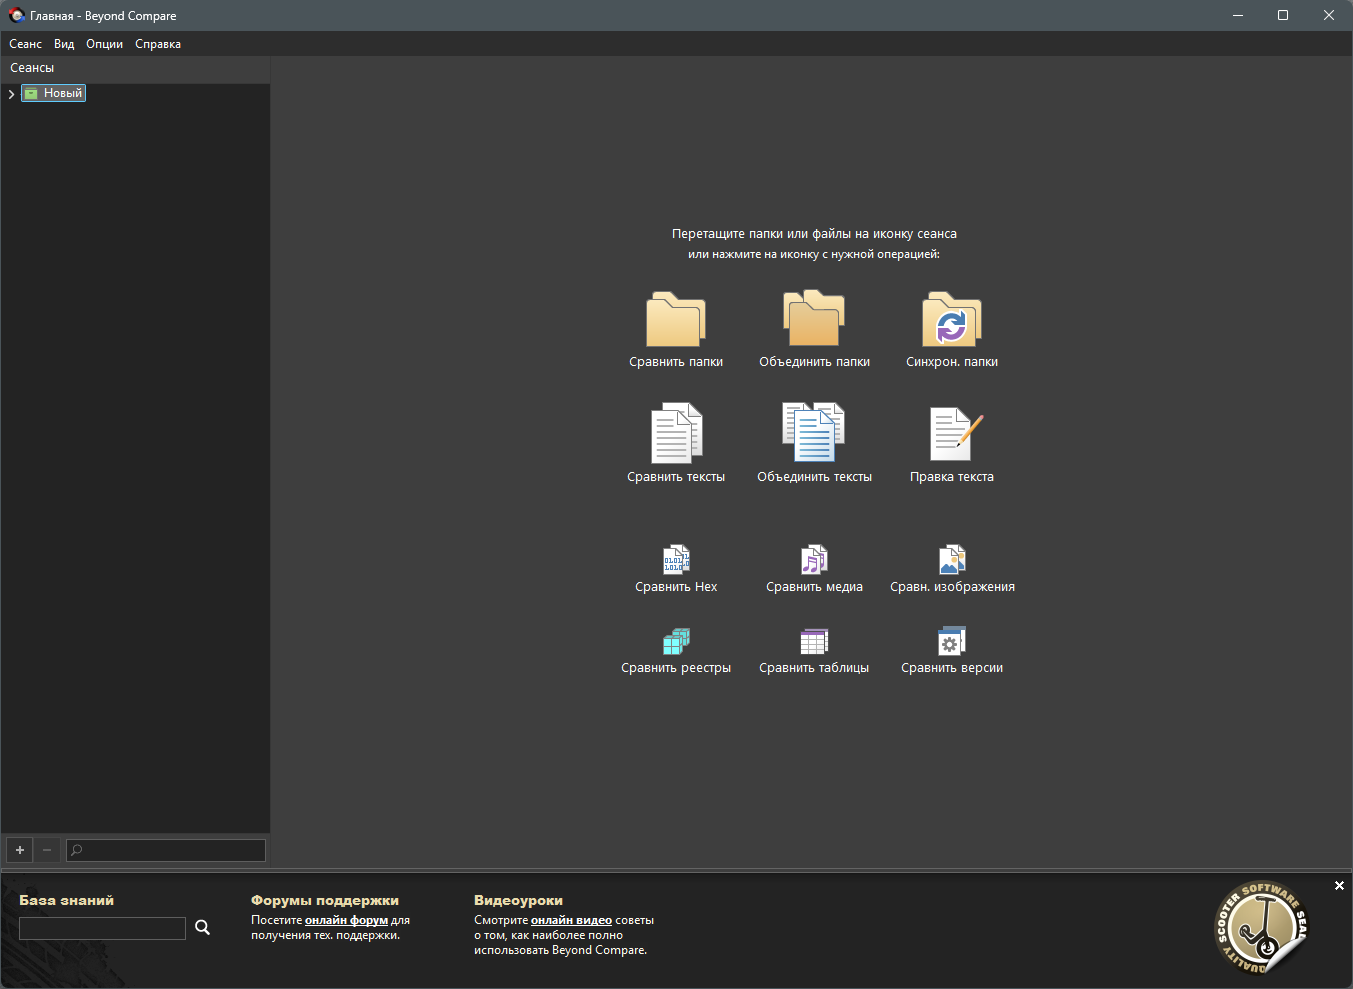Open the Объединить папки folder merge icon

pos(814,318)
